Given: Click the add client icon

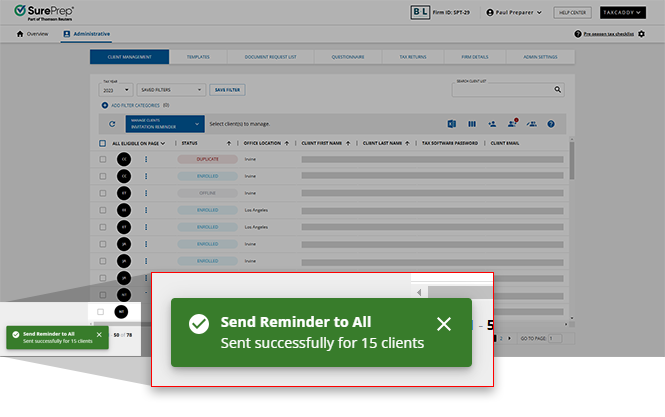Looking at the screenshot, I should [492, 124].
